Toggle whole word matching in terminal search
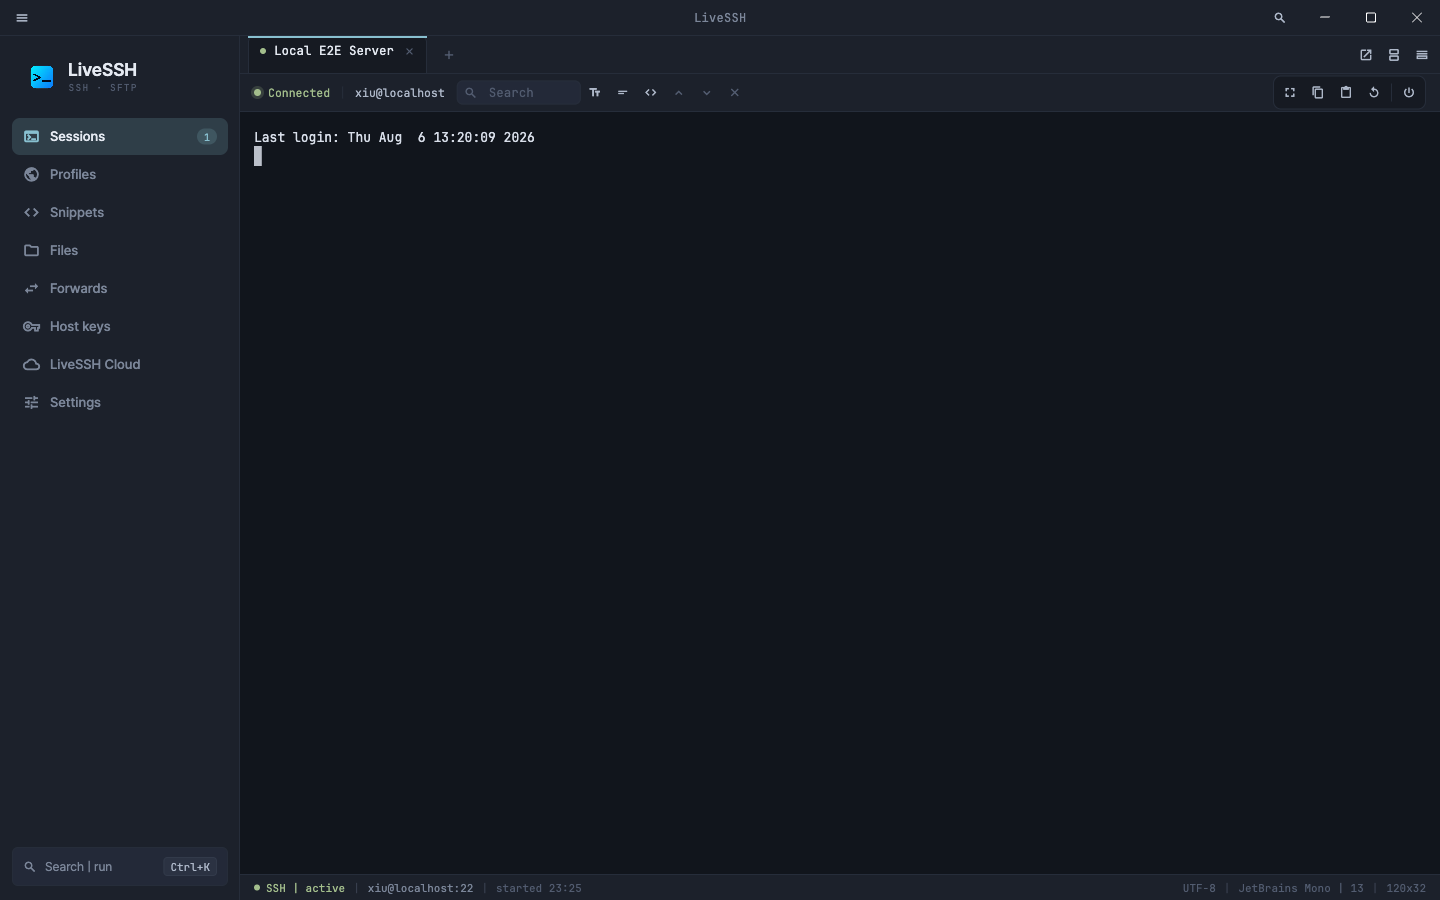1440x900 pixels. click(623, 93)
